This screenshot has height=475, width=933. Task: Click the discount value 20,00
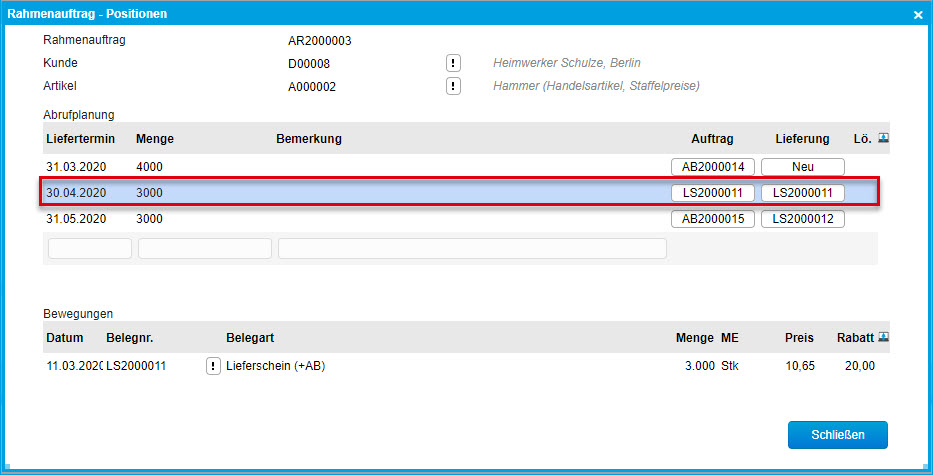click(x=860, y=366)
